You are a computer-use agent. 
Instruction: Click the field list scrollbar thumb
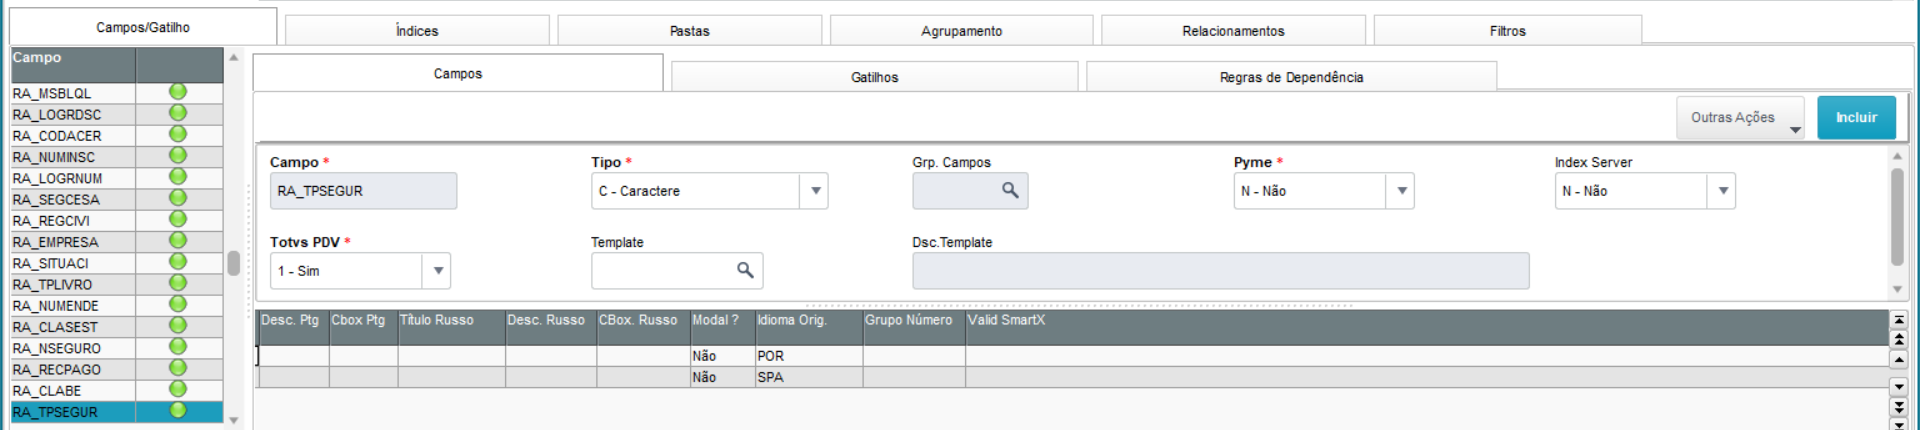point(233,263)
